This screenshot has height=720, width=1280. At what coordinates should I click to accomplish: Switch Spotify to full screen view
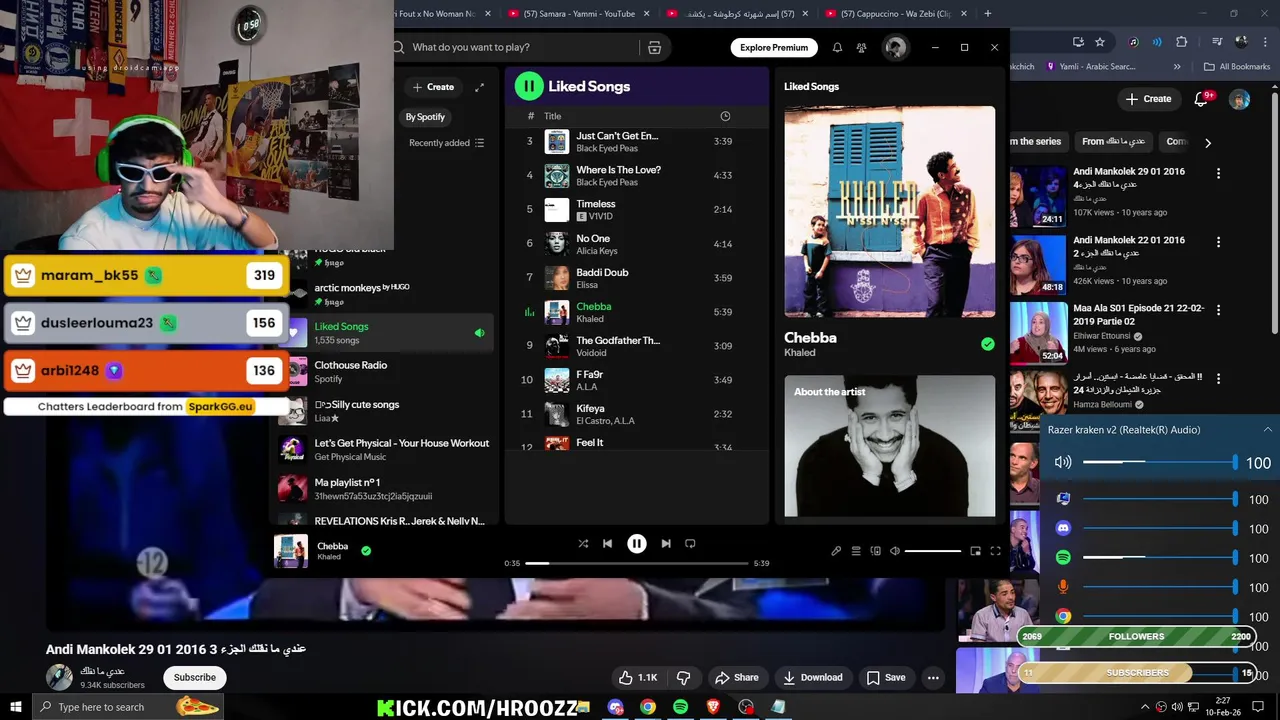(x=995, y=551)
